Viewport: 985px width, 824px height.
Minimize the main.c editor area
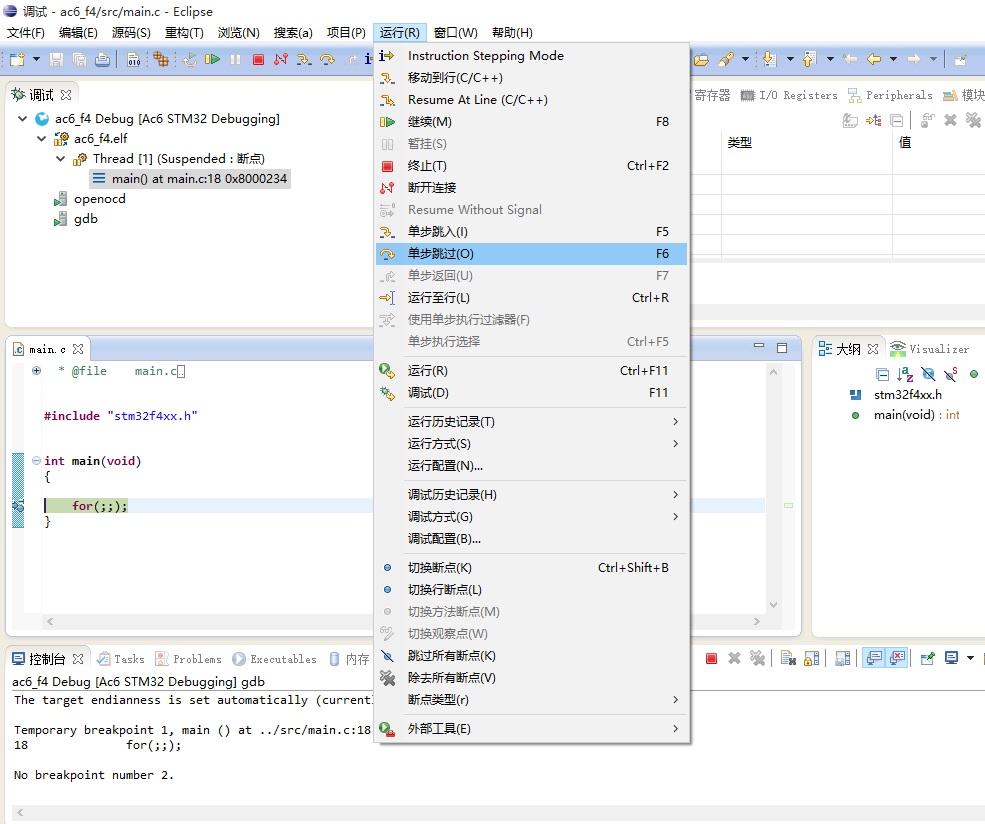pyautogui.click(x=759, y=346)
